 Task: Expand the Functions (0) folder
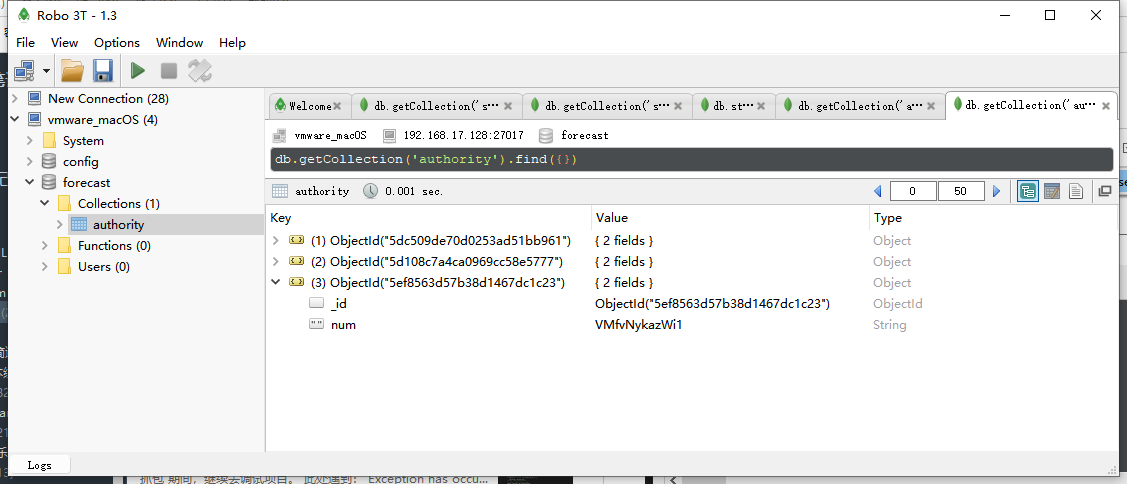click(45, 245)
